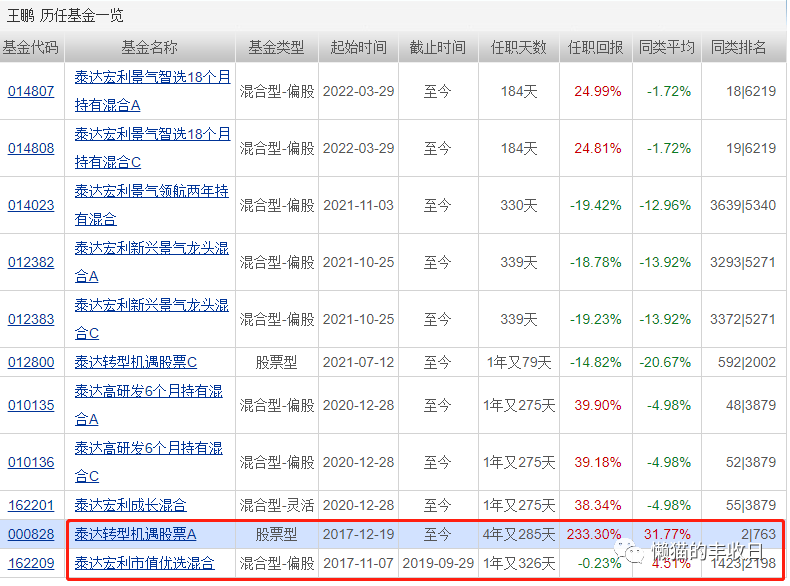Open 泰达宏利景气智选18个月持有混合A fund link

point(152,91)
